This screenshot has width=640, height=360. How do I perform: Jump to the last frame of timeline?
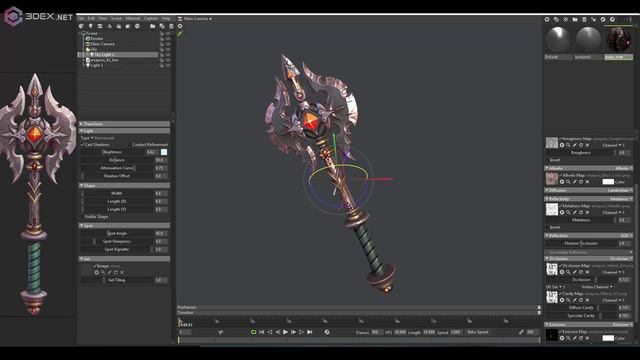click(x=309, y=332)
